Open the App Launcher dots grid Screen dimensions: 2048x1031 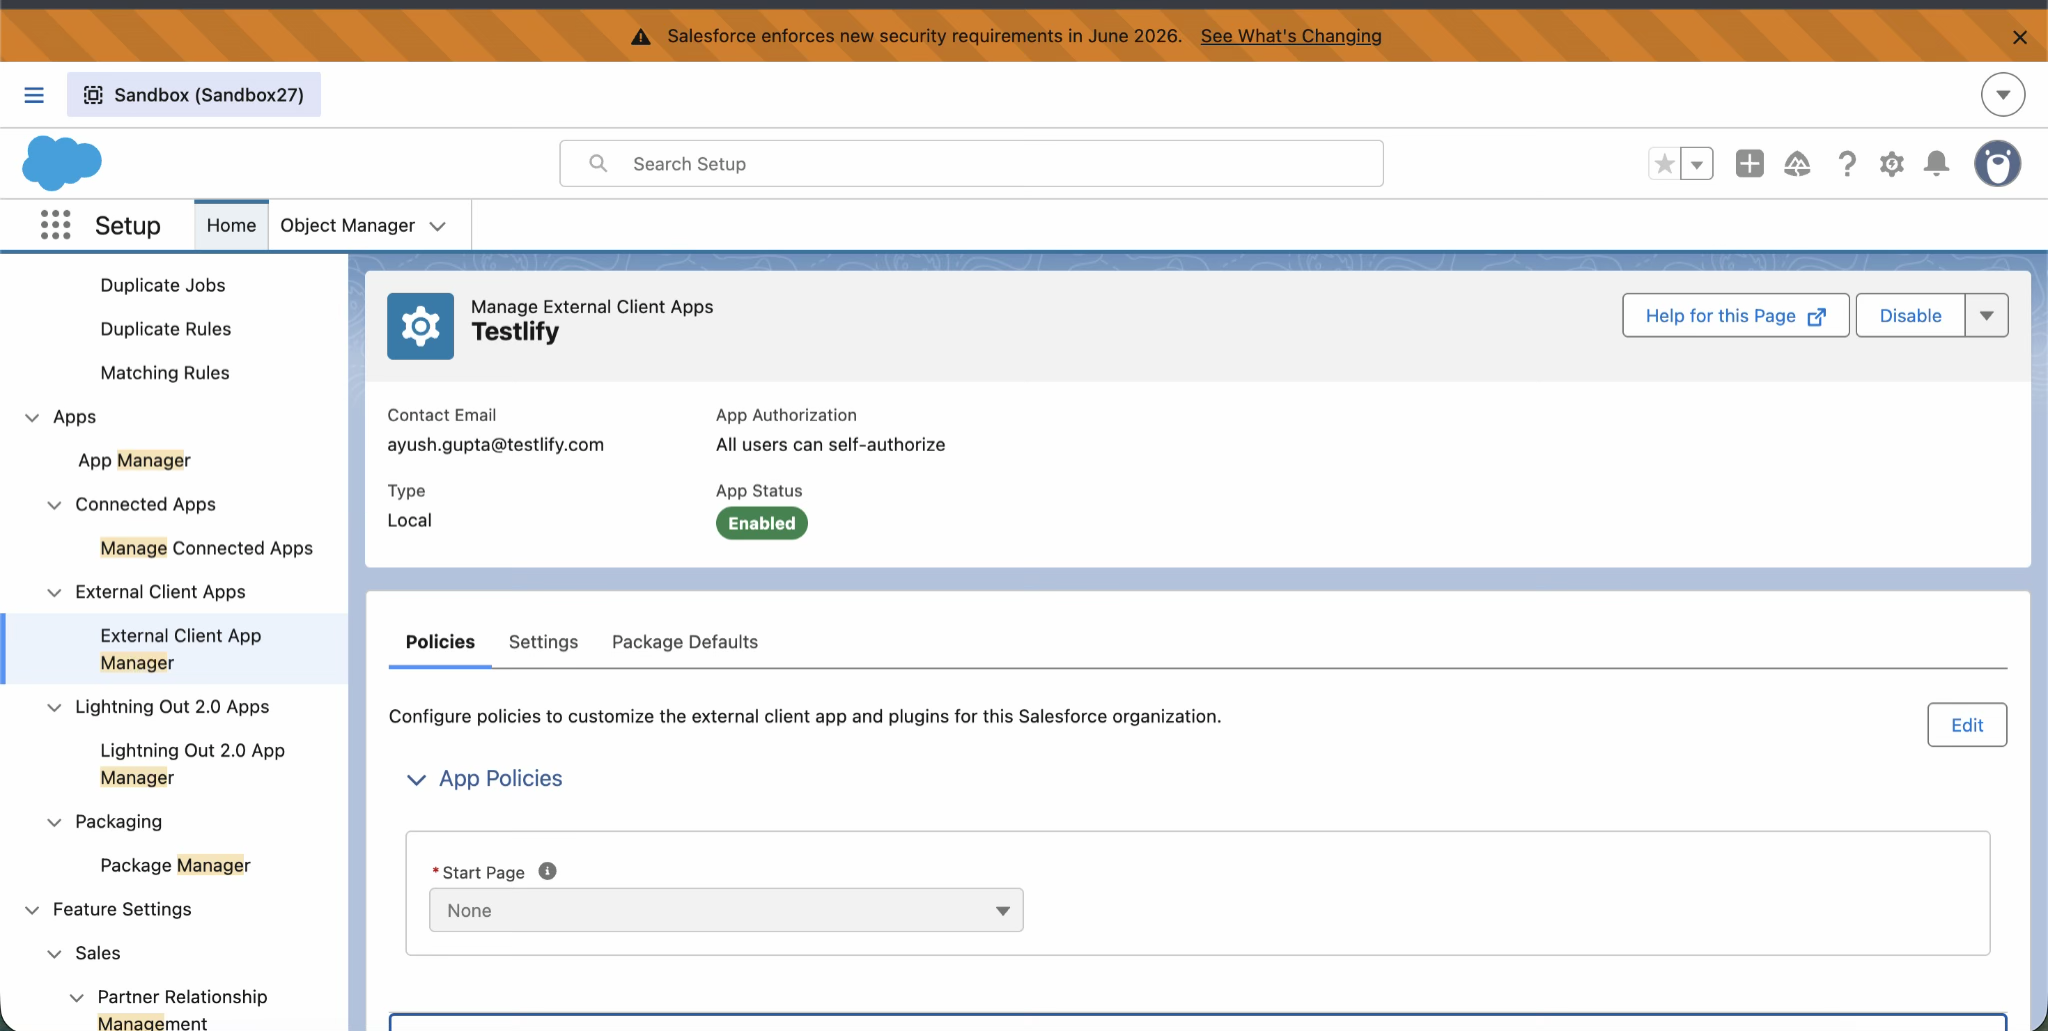coord(56,225)
